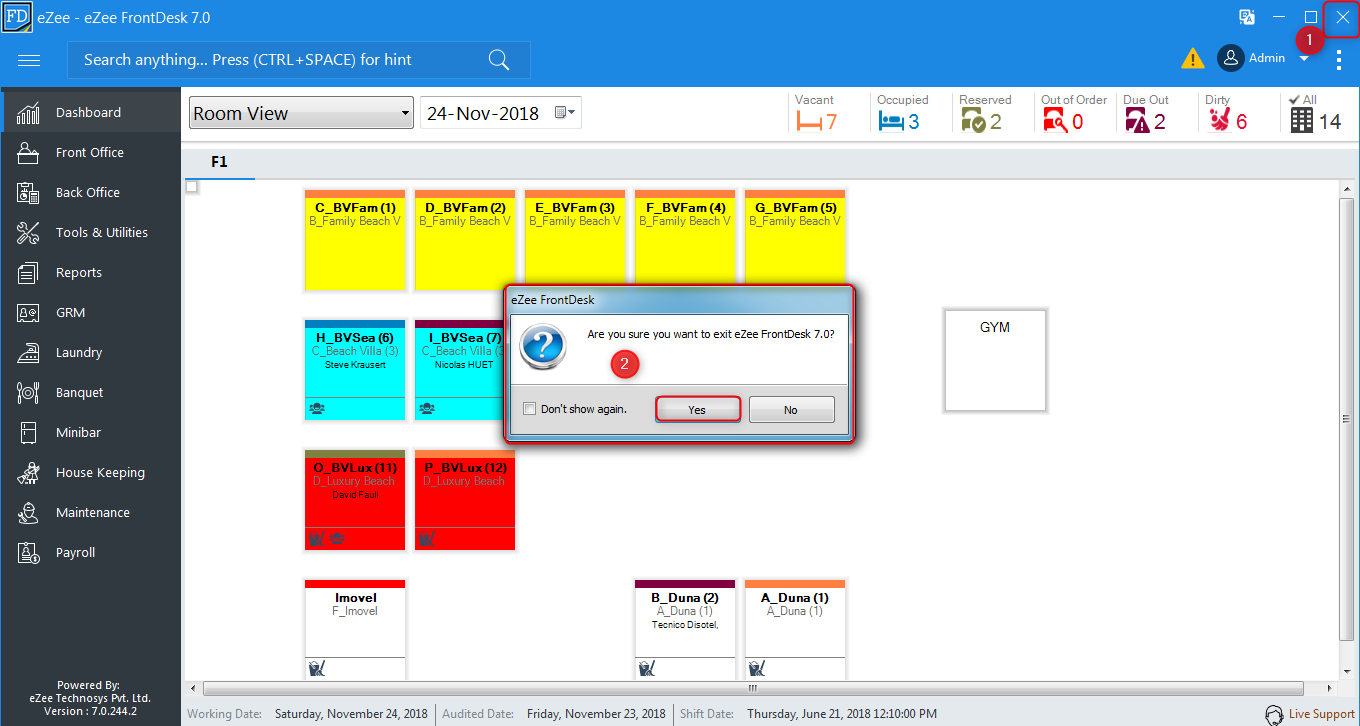Filter by Due Out rooms icon

point(1137,121)
